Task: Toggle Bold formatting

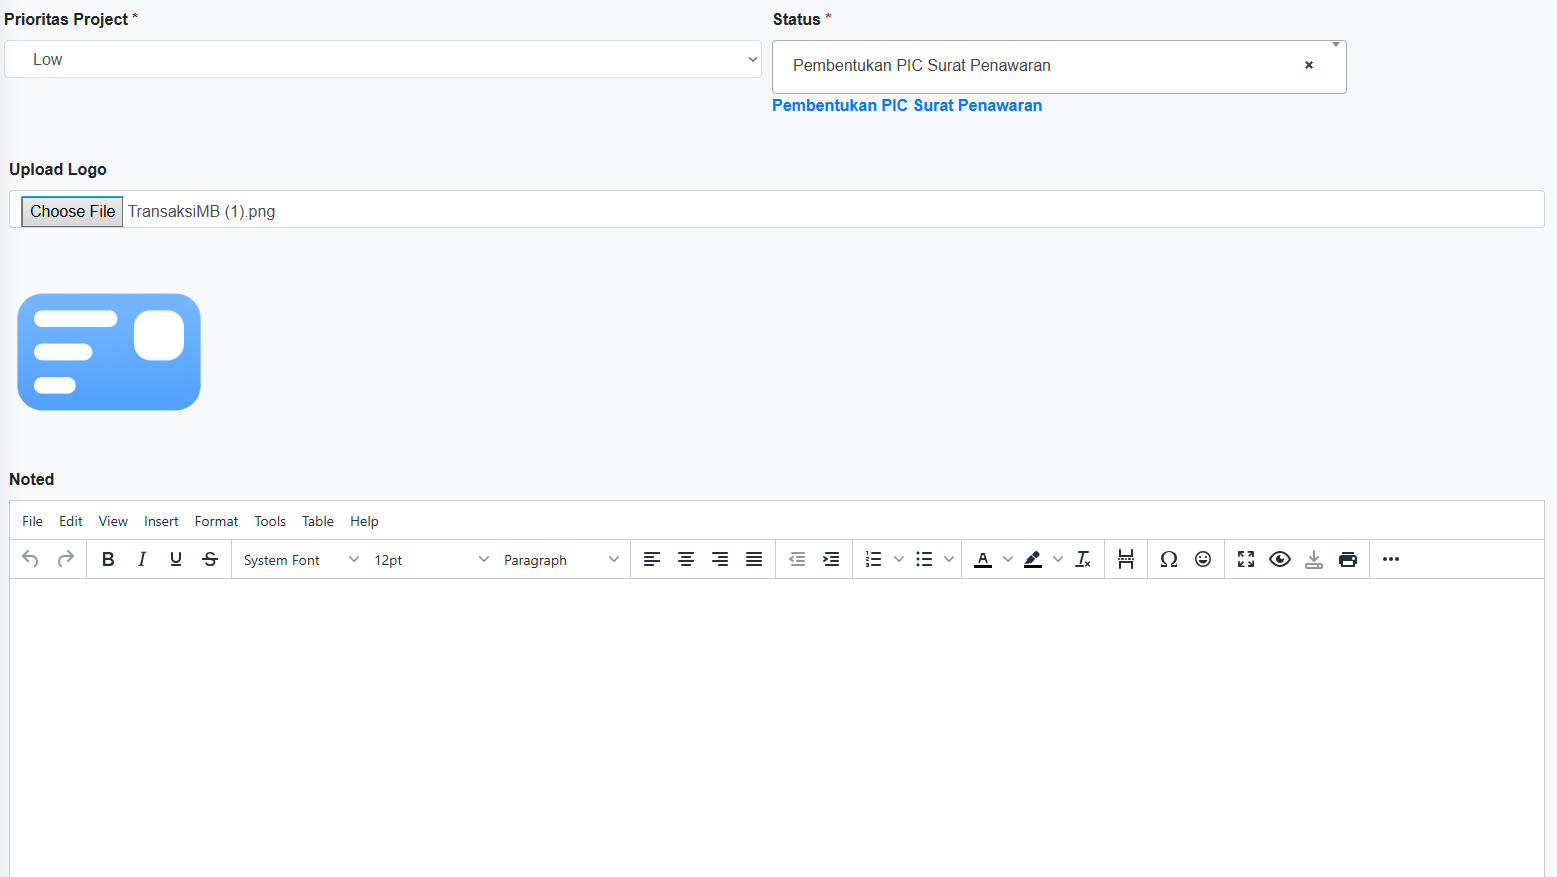Action: pos(108,559)
